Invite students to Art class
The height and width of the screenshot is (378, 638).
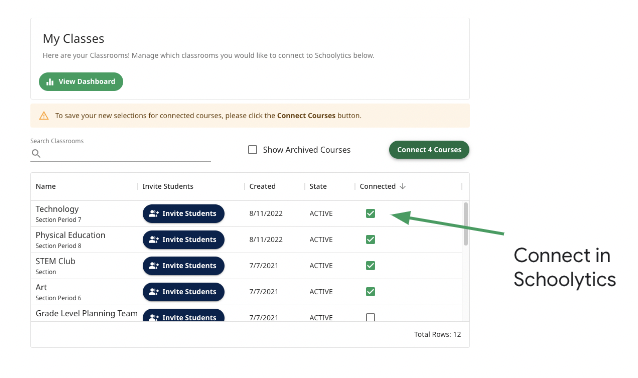coord(184,292)
